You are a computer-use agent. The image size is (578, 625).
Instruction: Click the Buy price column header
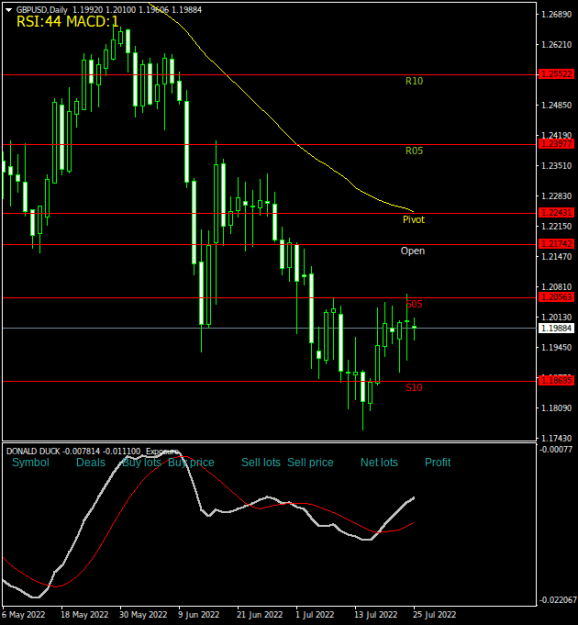tap(191, 463)
